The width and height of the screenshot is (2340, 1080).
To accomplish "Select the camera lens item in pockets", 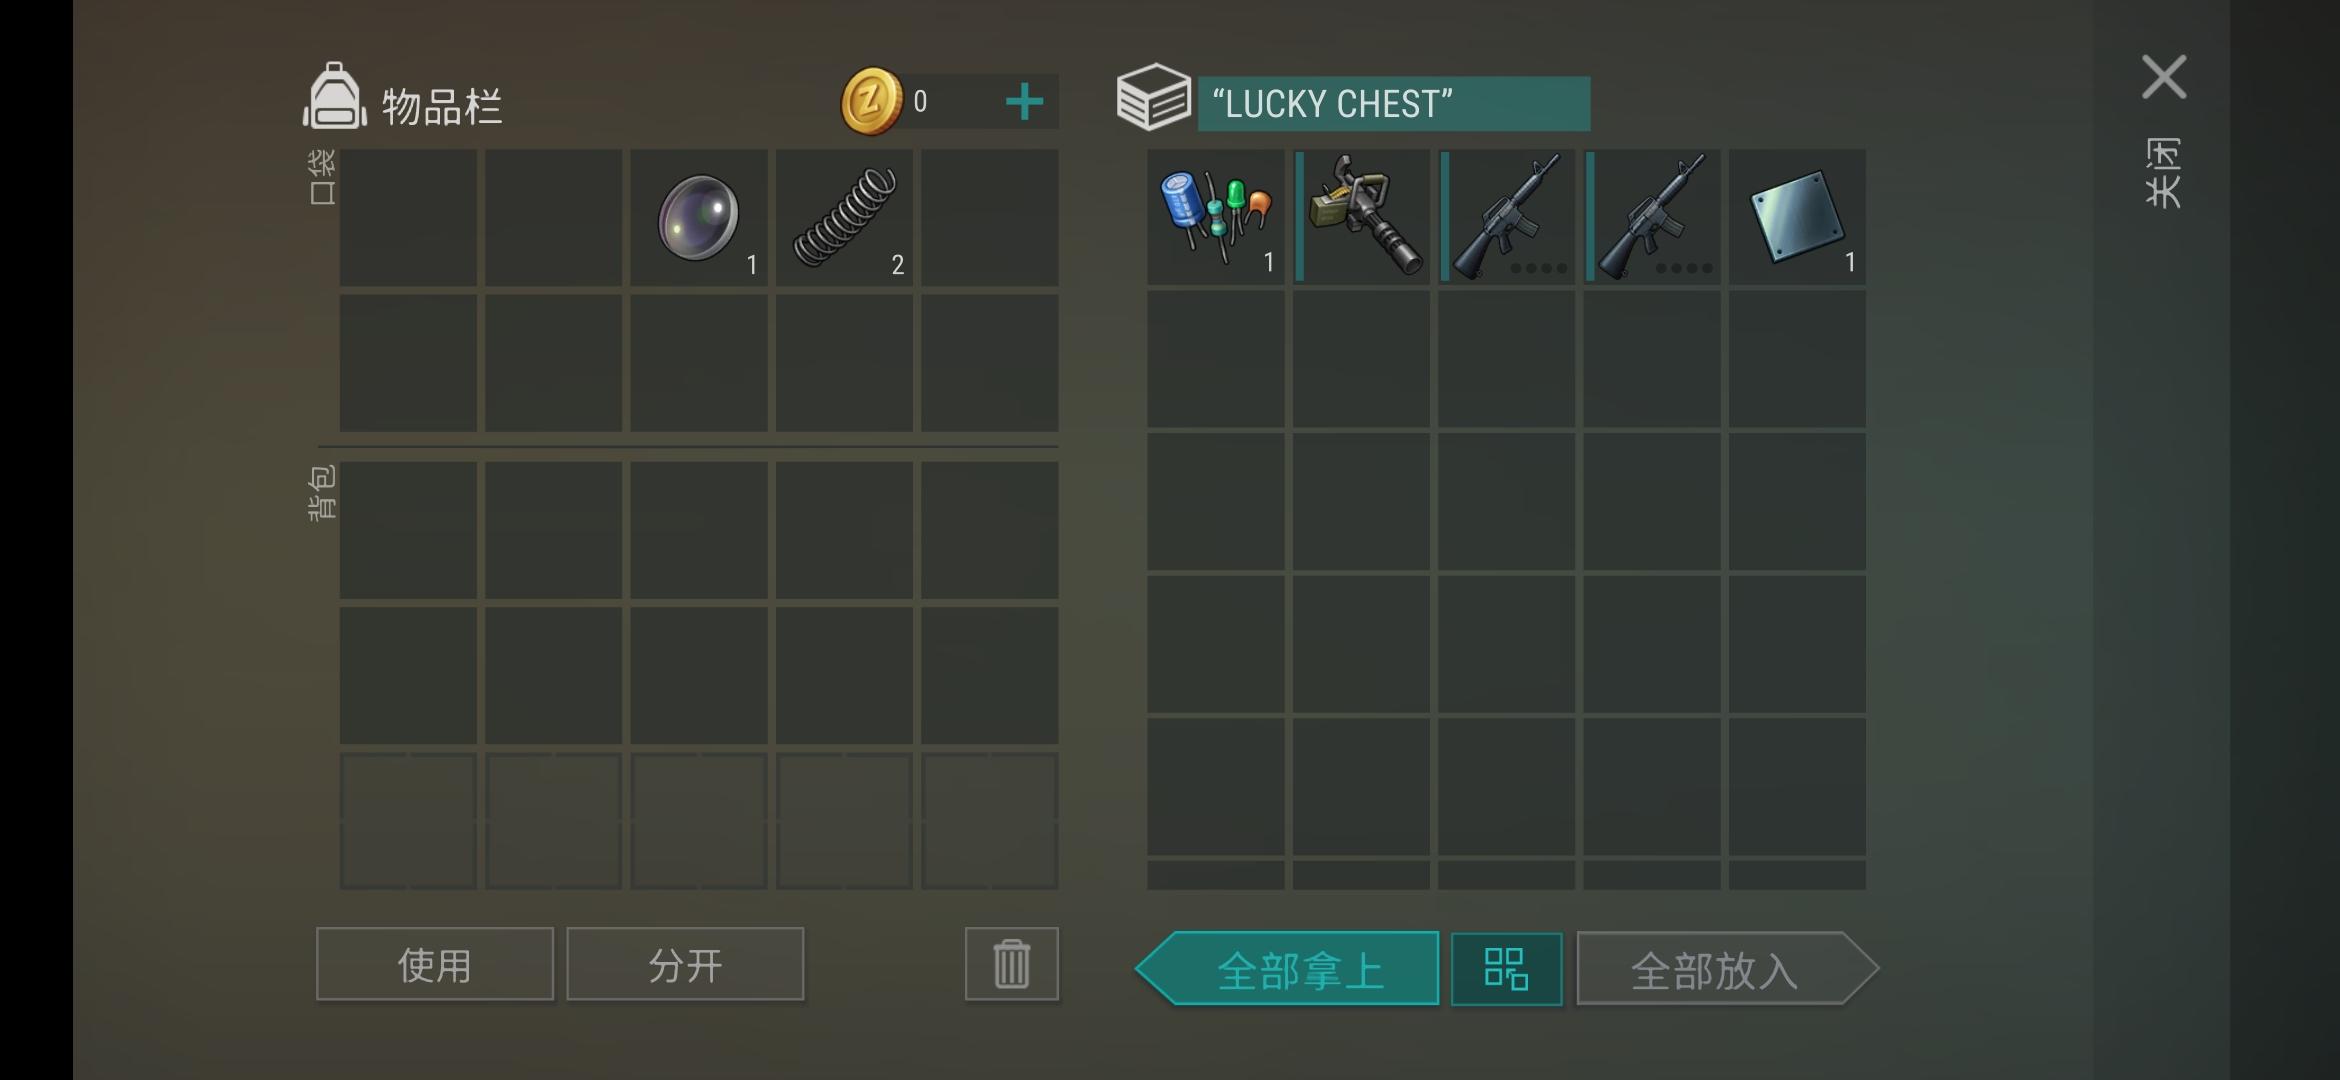I will (699, 218).
